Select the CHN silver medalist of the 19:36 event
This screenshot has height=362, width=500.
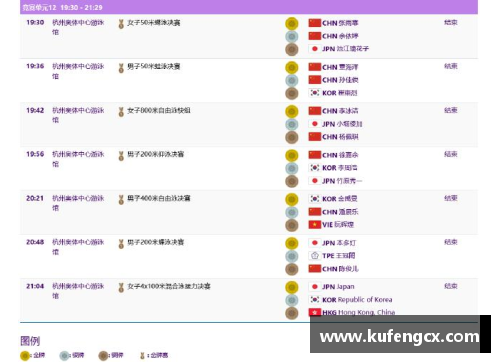(x=340, y=80)
